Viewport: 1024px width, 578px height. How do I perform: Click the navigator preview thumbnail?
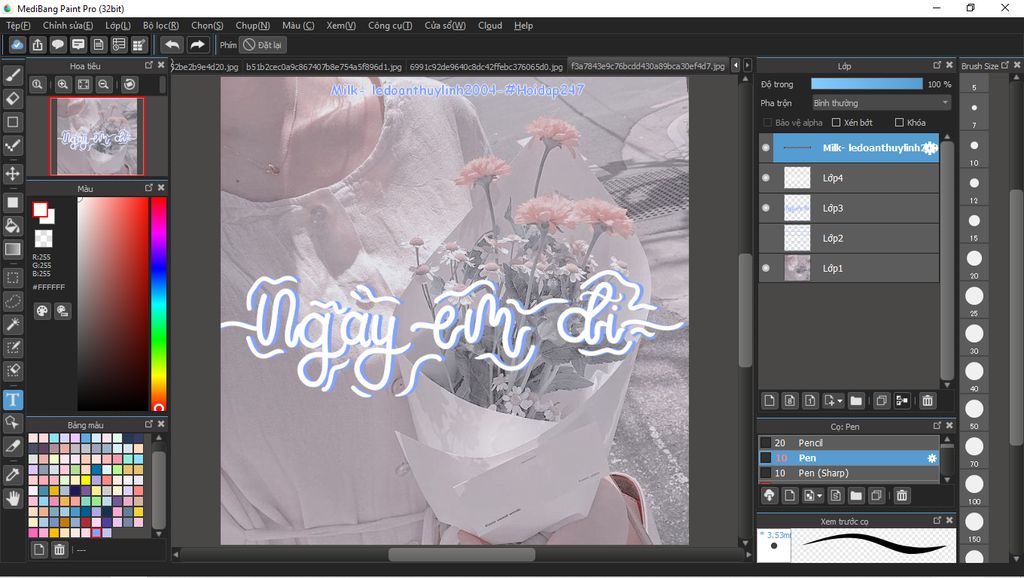coord(97,136)
